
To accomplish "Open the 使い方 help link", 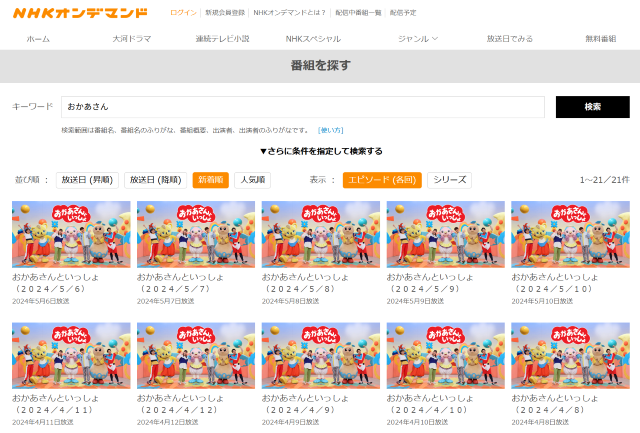I will point(331,130).
